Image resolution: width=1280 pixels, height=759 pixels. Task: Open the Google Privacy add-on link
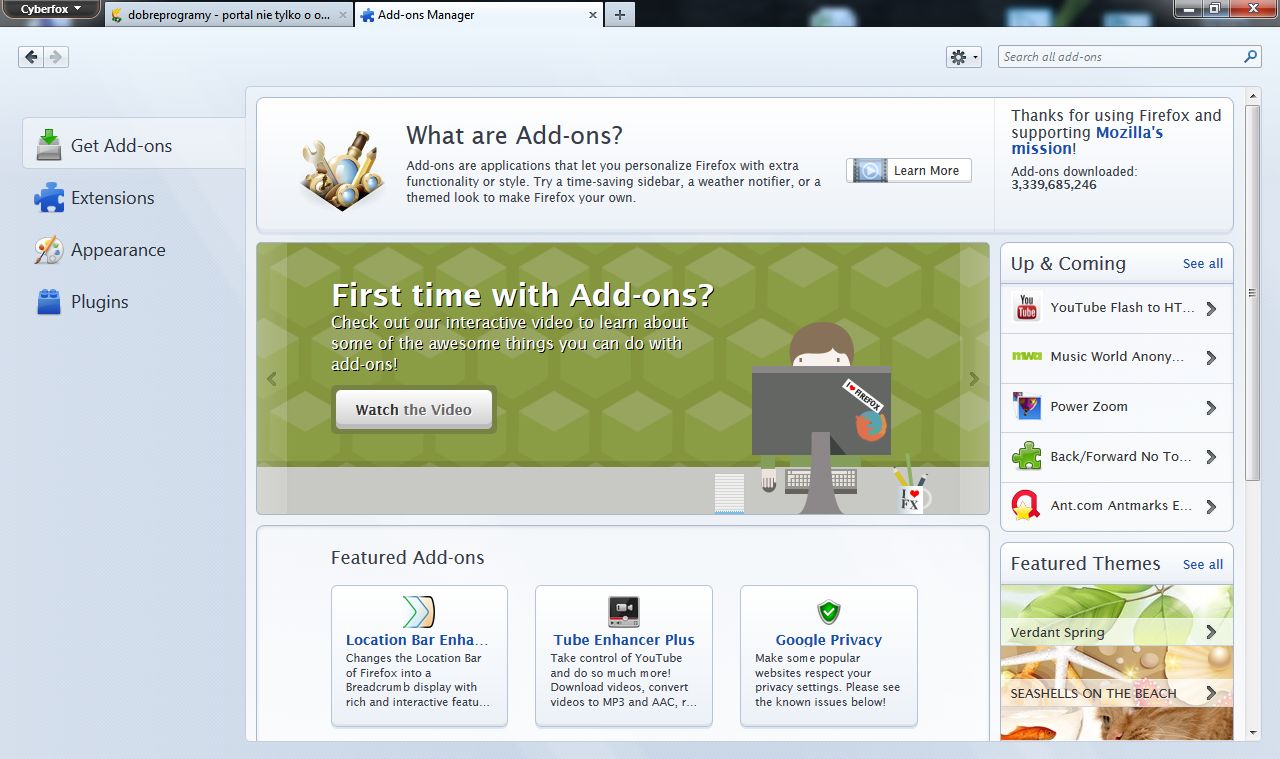point(829,640)
